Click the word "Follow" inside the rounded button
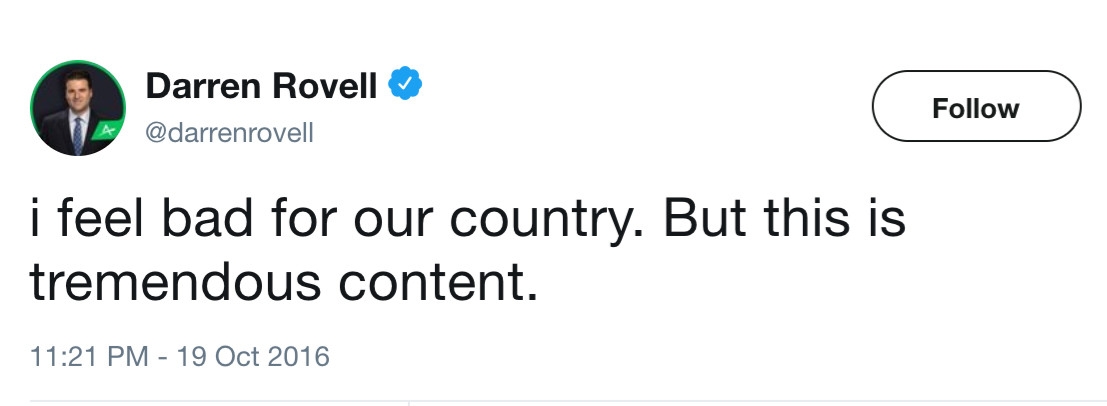The width and height of the screenshot is (1107, 406). [975, 107]
